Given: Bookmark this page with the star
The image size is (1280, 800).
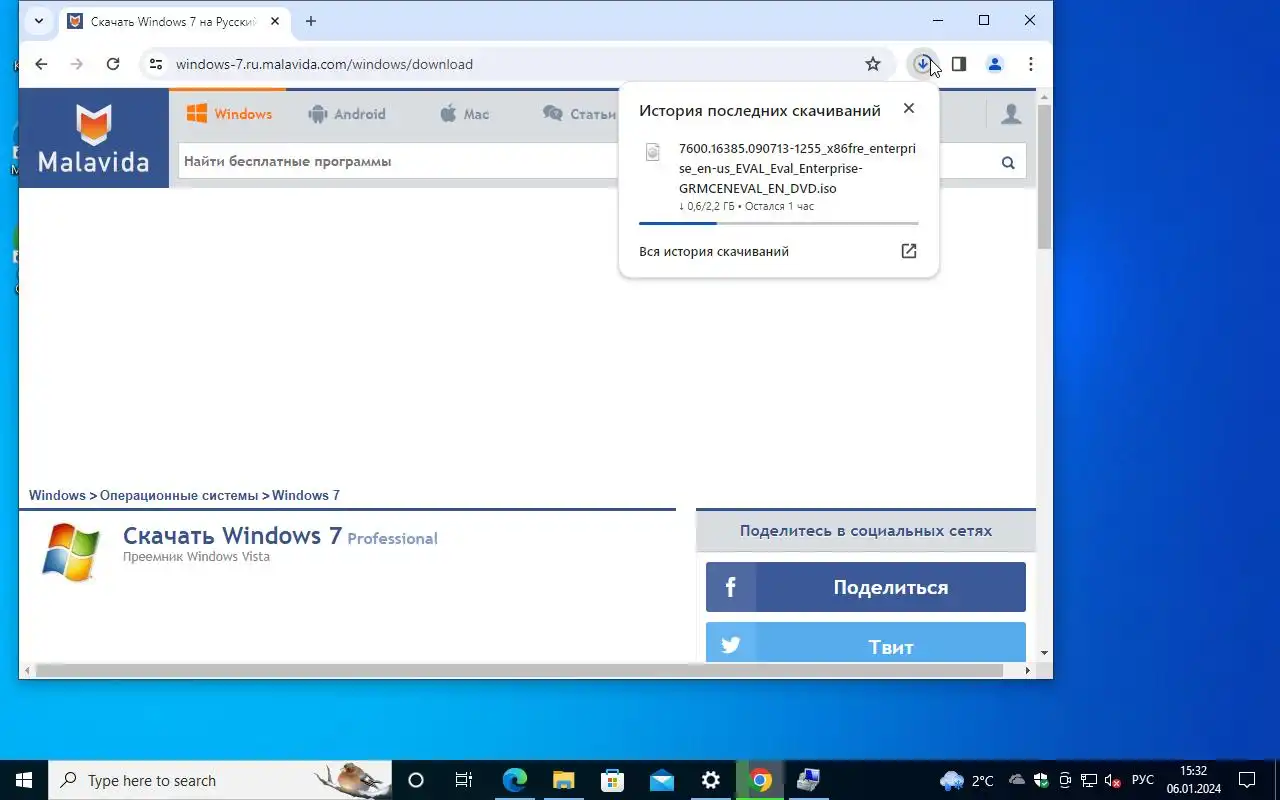Looking at the screenshot, I should 873,64.
